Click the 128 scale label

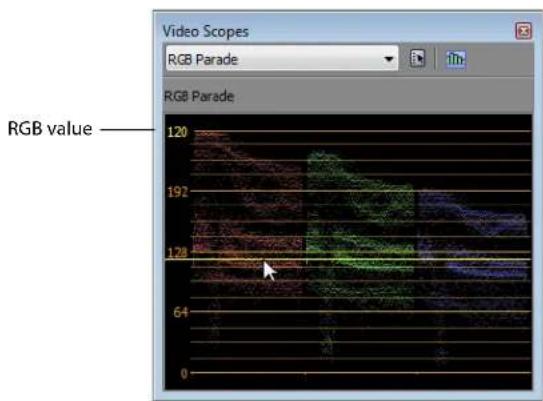click(x=178, y=252)
